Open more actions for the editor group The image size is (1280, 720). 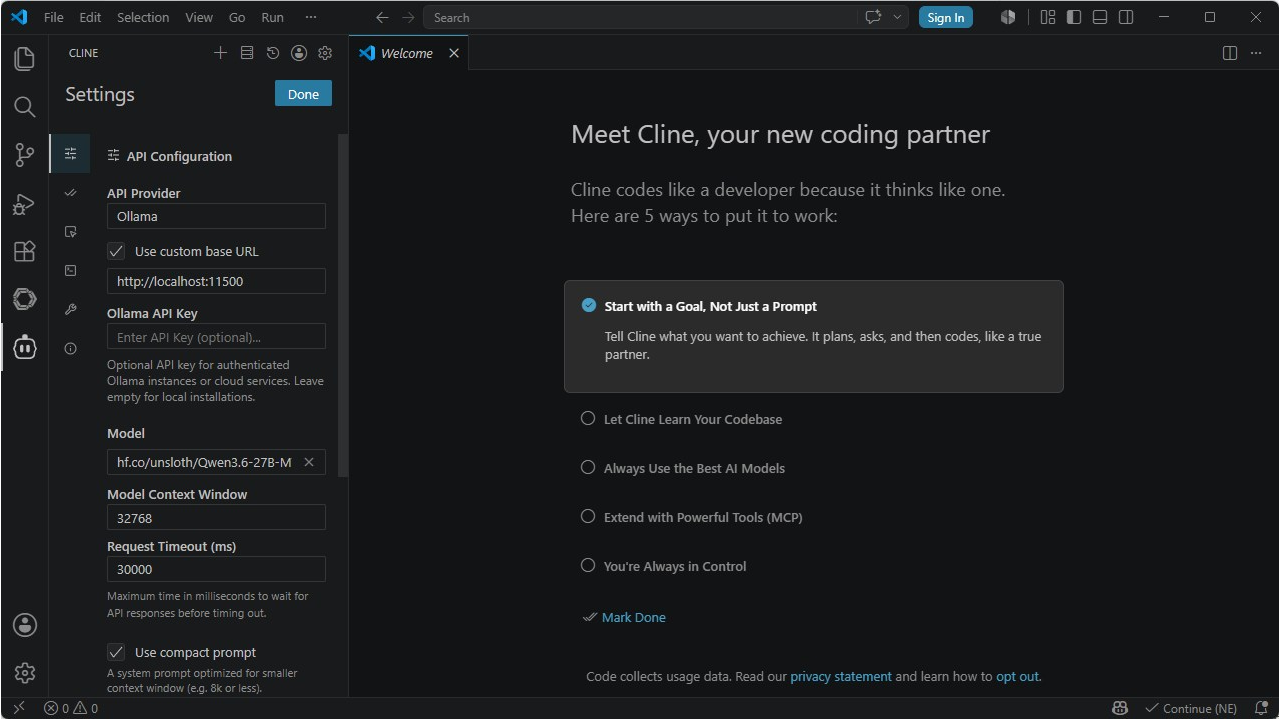pyautogui.click(x=1256, y=53)
